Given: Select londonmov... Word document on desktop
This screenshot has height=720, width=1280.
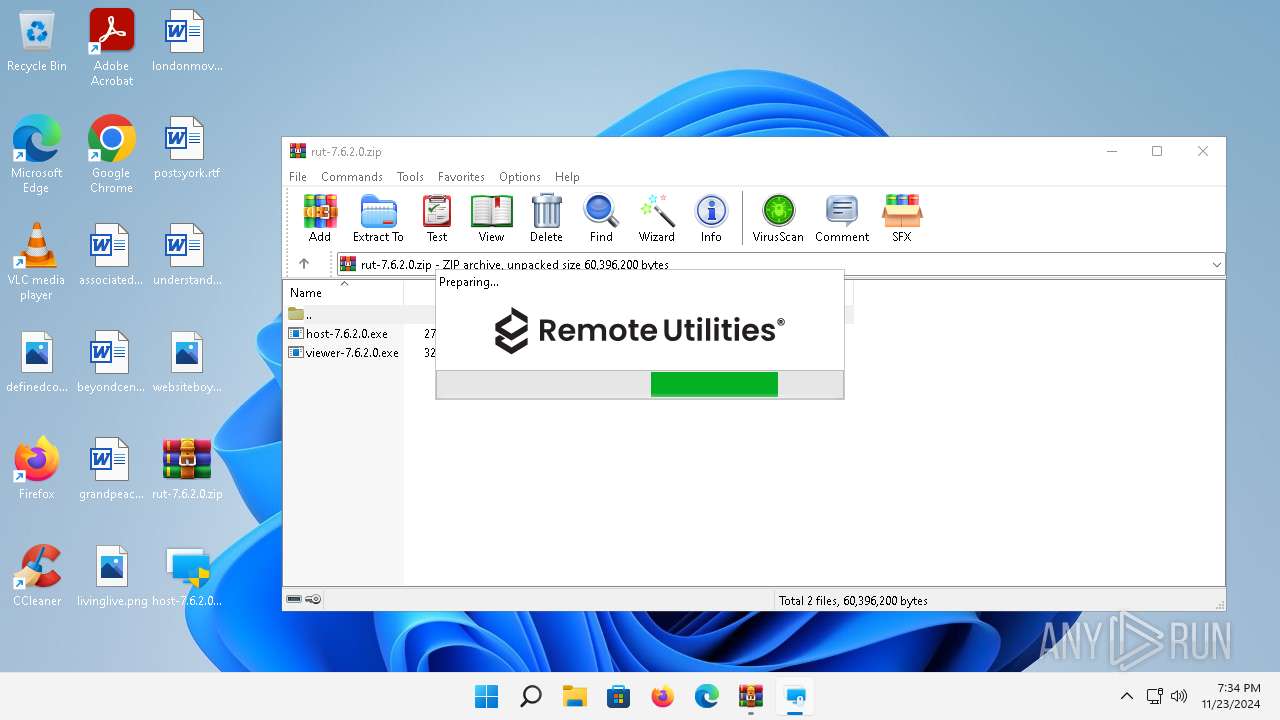Looking at the screenshot, I should click(187, 42).
